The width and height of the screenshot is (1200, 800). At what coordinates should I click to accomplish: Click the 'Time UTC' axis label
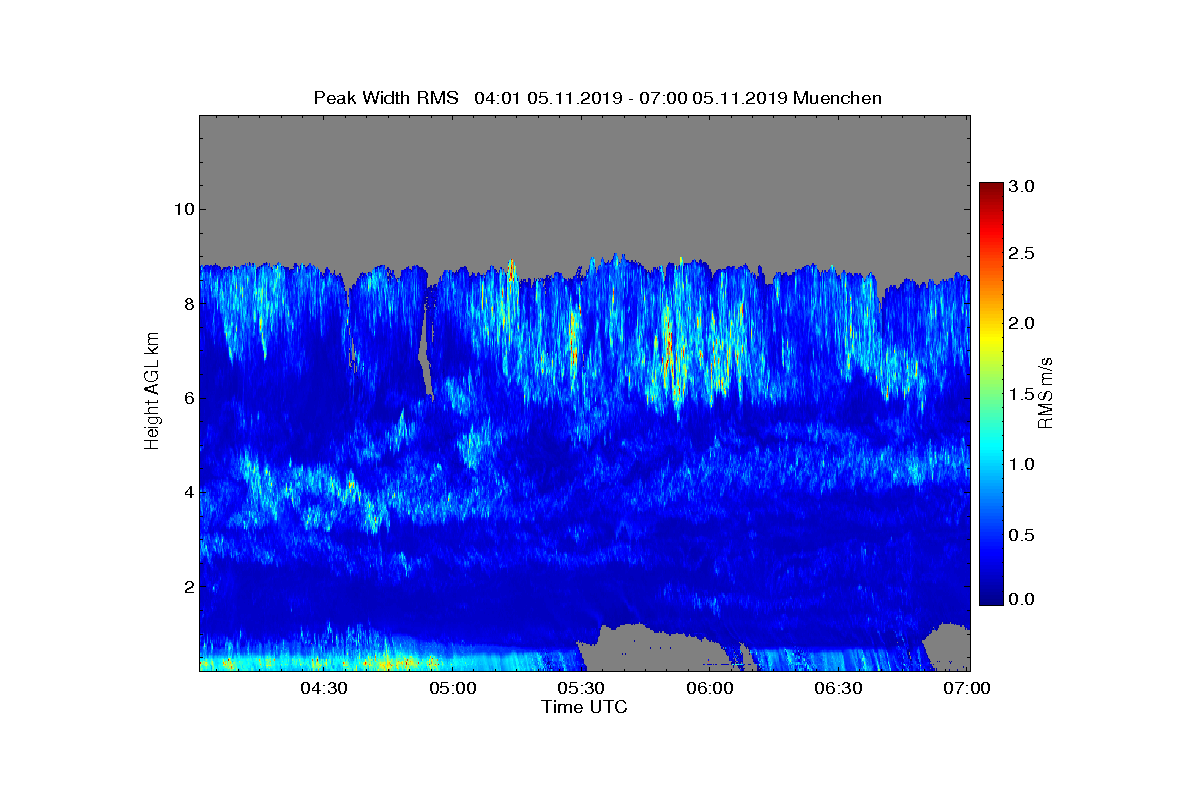pyautogui.click(x=585, y=707)
